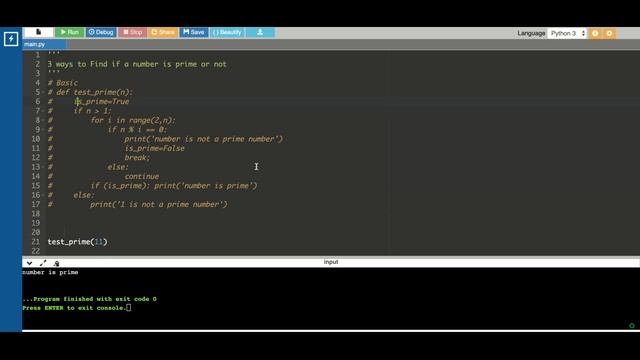Click the orange Share button

[x=163, y=32]
